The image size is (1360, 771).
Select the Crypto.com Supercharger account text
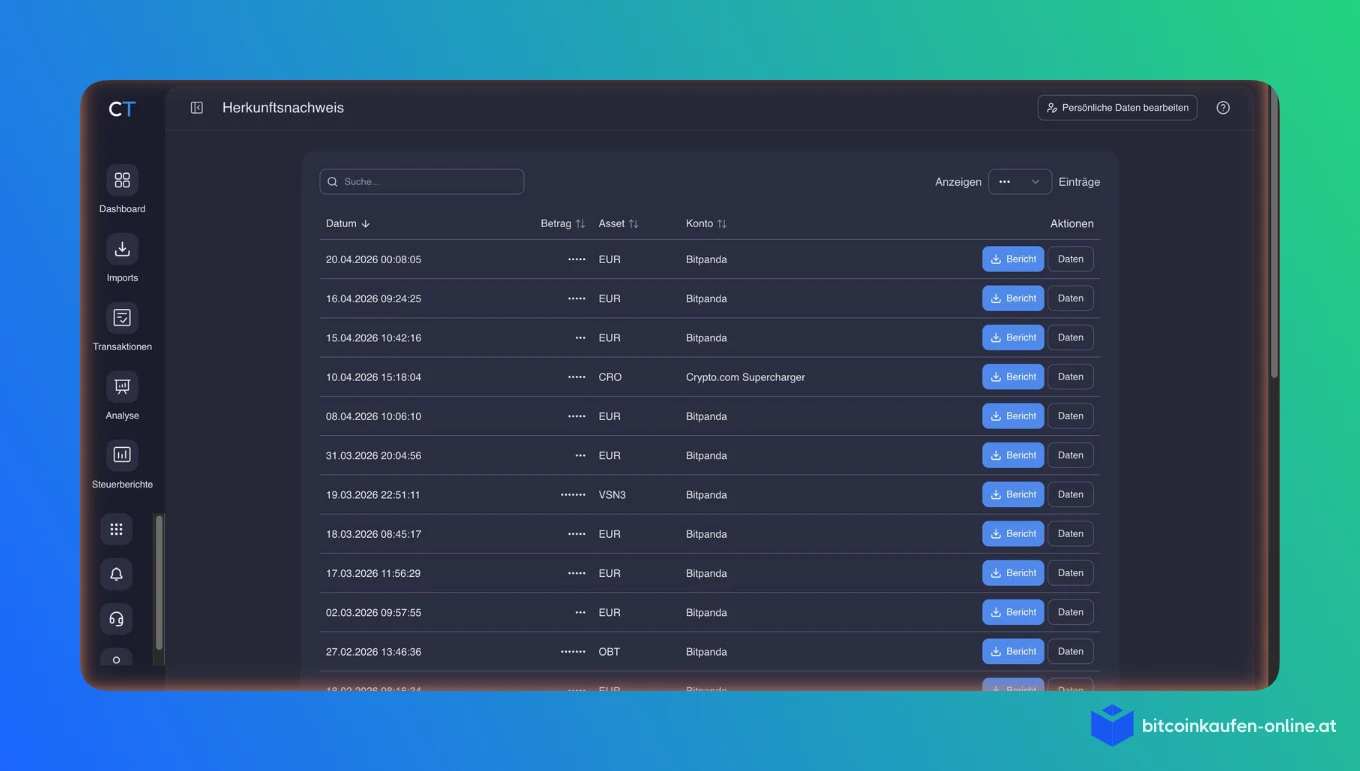745,377
